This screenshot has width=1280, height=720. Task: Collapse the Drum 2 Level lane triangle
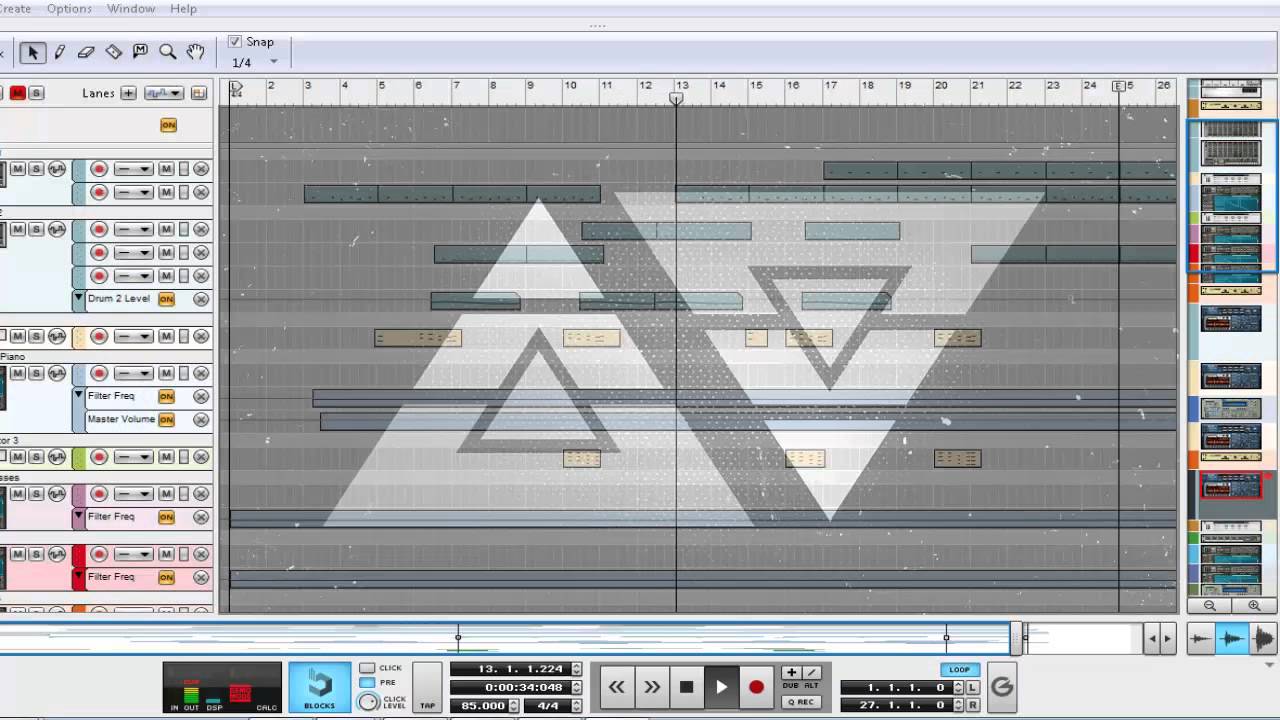pyautogui.click(x=79, y=298)
